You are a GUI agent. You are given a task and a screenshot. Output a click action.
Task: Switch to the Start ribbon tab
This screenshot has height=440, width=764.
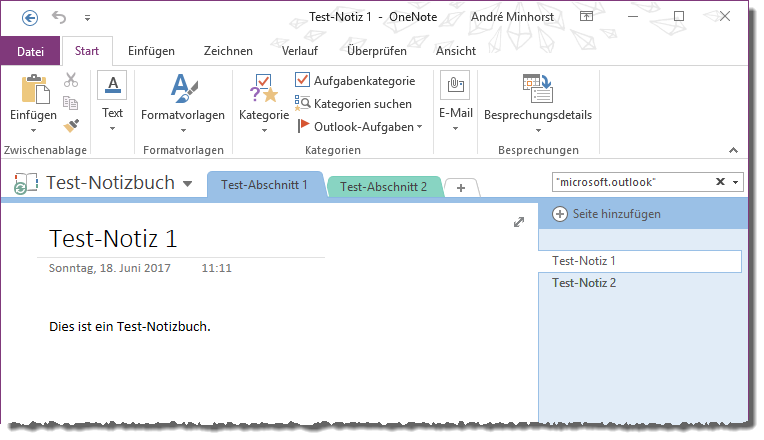(x=87, y=51)
